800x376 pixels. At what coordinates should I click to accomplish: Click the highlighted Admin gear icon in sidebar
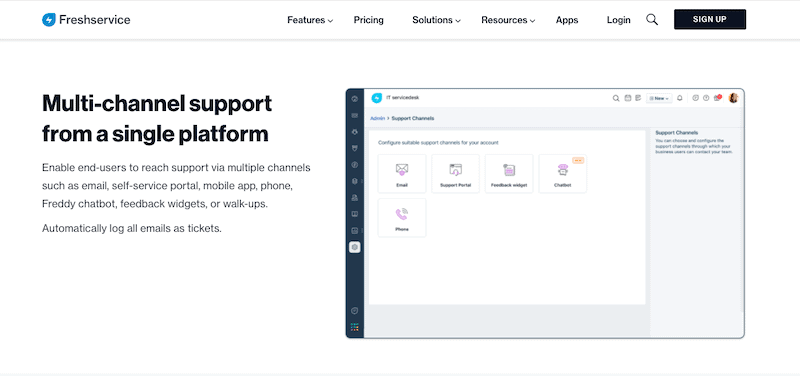tap(355, 247)
